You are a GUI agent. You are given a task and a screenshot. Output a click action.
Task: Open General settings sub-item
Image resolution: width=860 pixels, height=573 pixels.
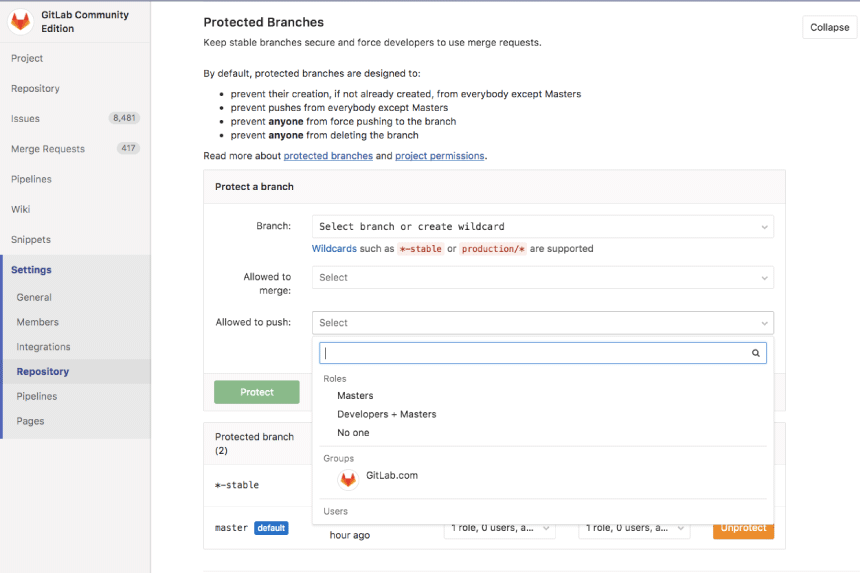pos(34,297)
